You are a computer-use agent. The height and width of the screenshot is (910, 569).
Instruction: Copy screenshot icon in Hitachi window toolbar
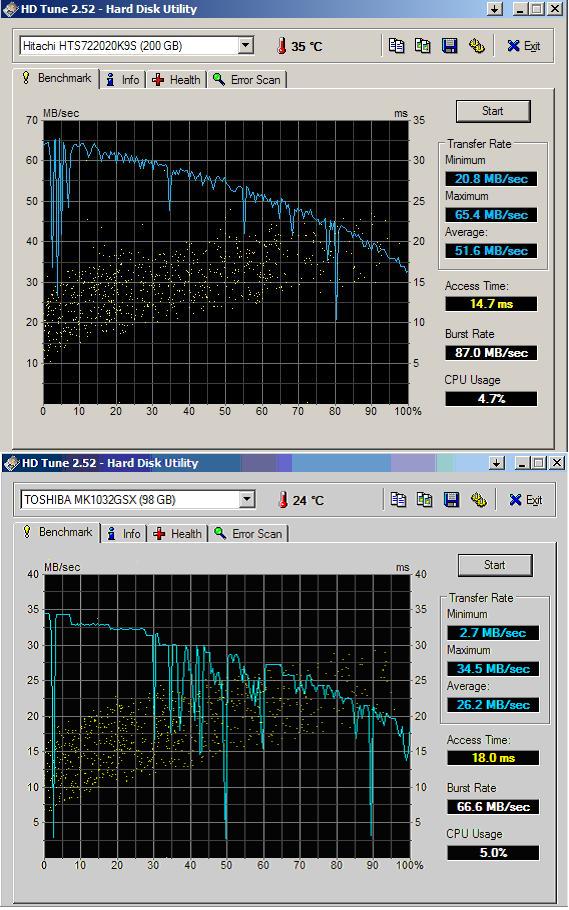click(x=423, y=46)
